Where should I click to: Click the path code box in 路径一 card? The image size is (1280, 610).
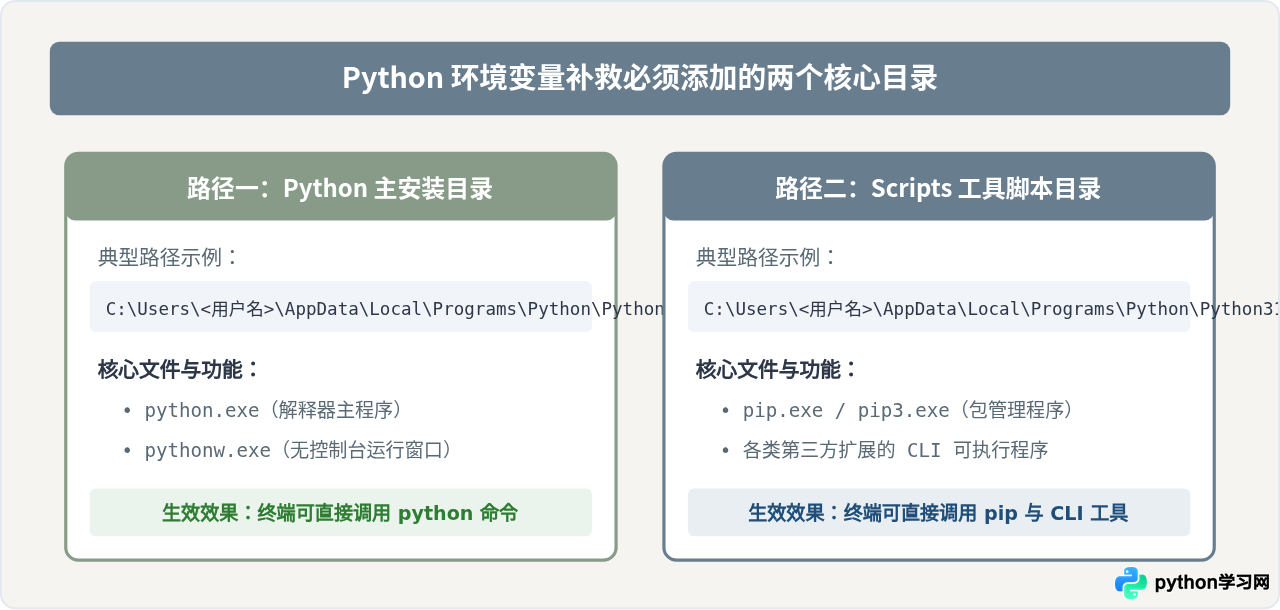[x=341, y=307]
